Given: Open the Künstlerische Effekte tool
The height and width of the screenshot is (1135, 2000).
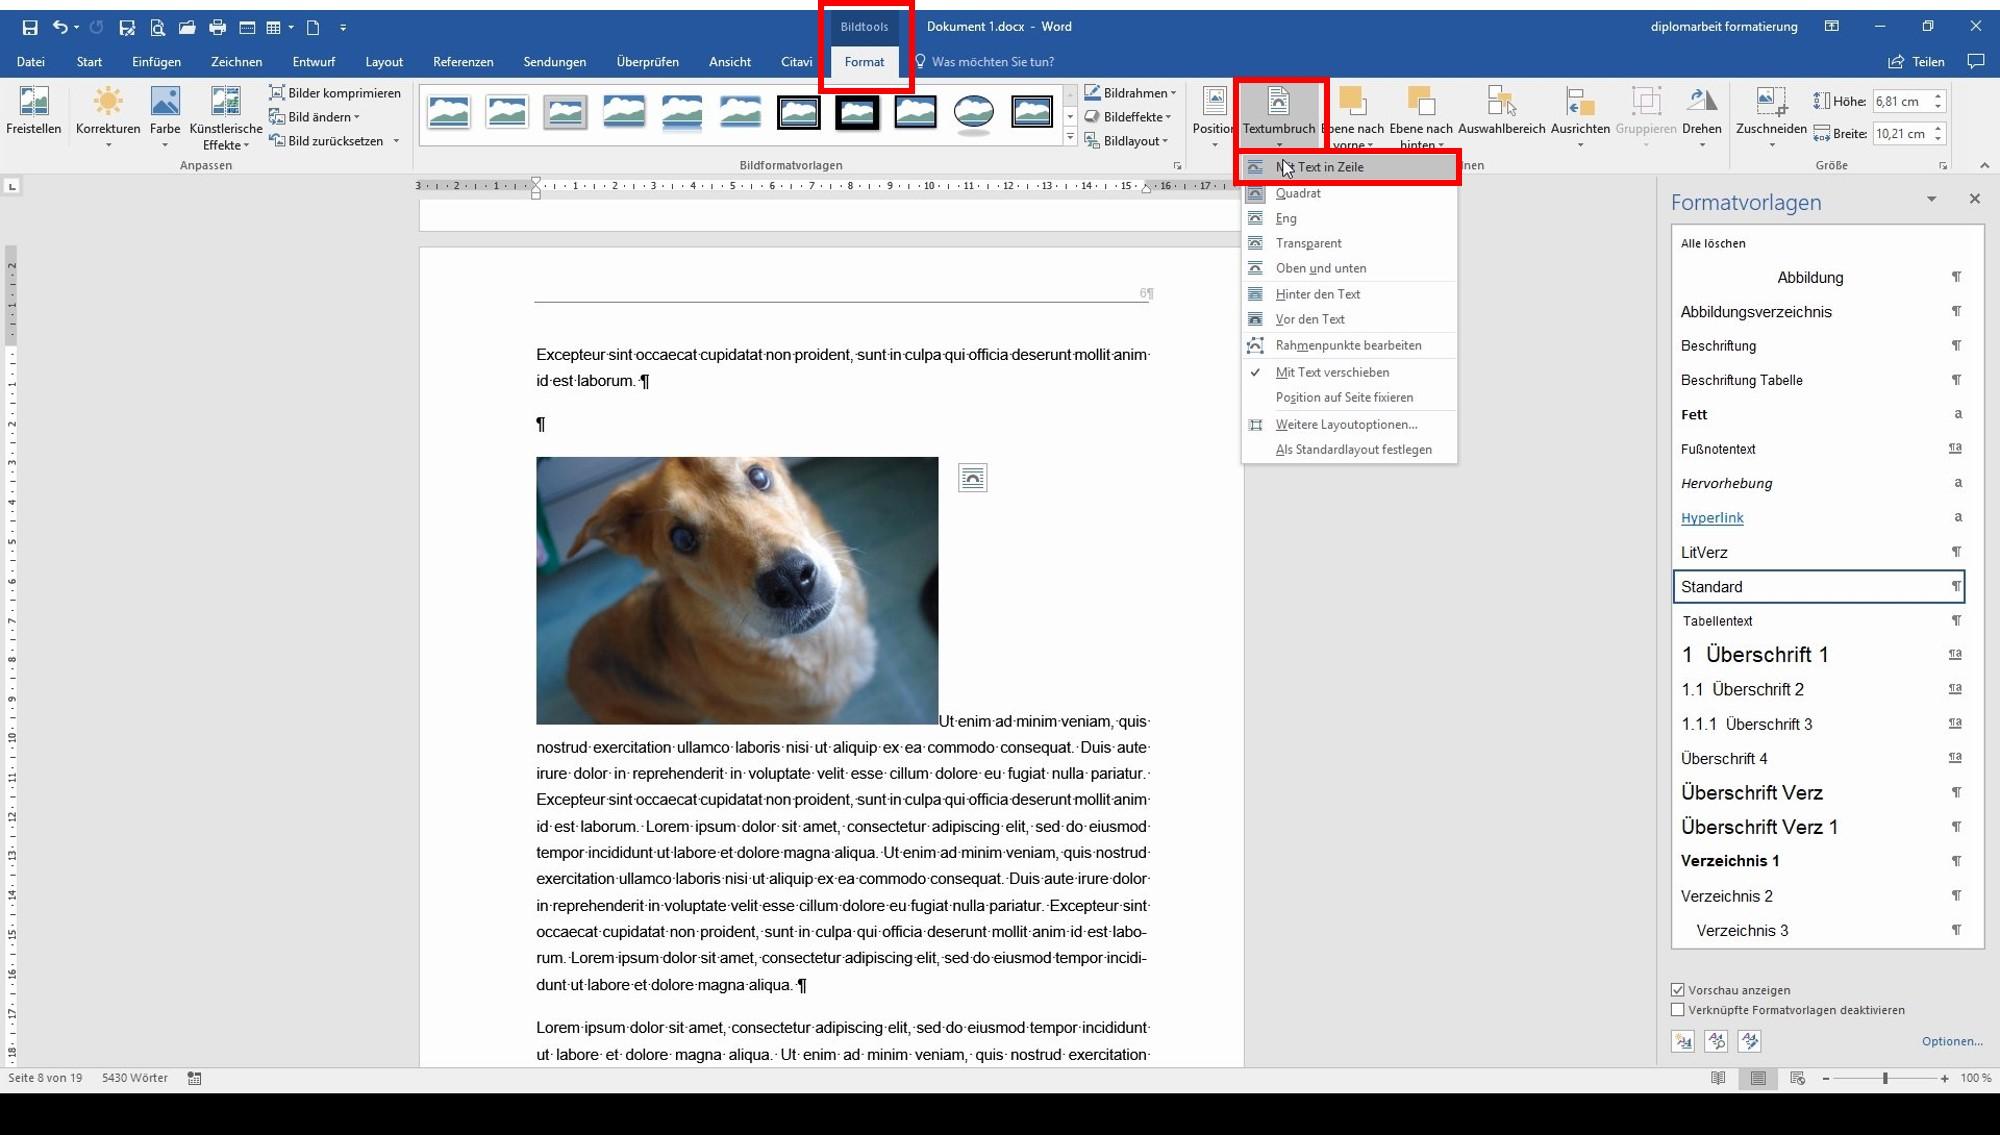Looking at the screenshot, I should click(226, 117).
